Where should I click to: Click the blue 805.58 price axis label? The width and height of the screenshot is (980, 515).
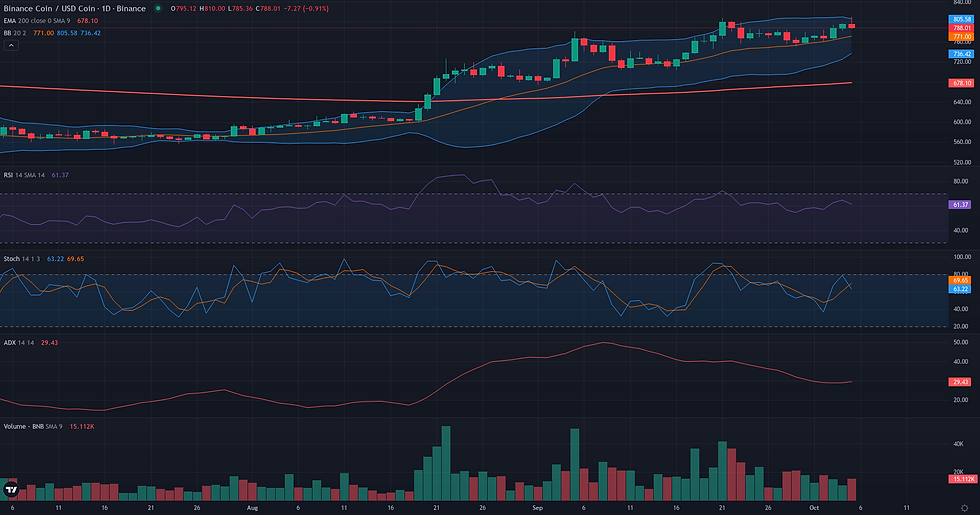[961, 19]
